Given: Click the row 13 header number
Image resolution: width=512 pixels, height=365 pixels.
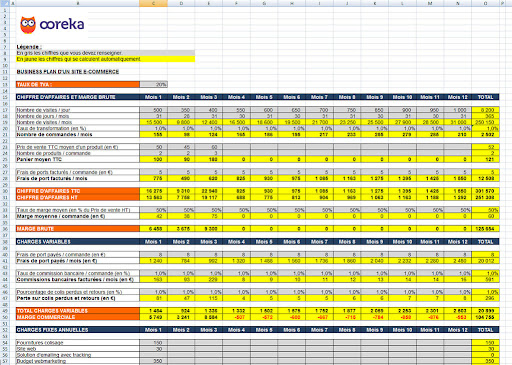Looking at the screenshot, I should click(5, 85).
